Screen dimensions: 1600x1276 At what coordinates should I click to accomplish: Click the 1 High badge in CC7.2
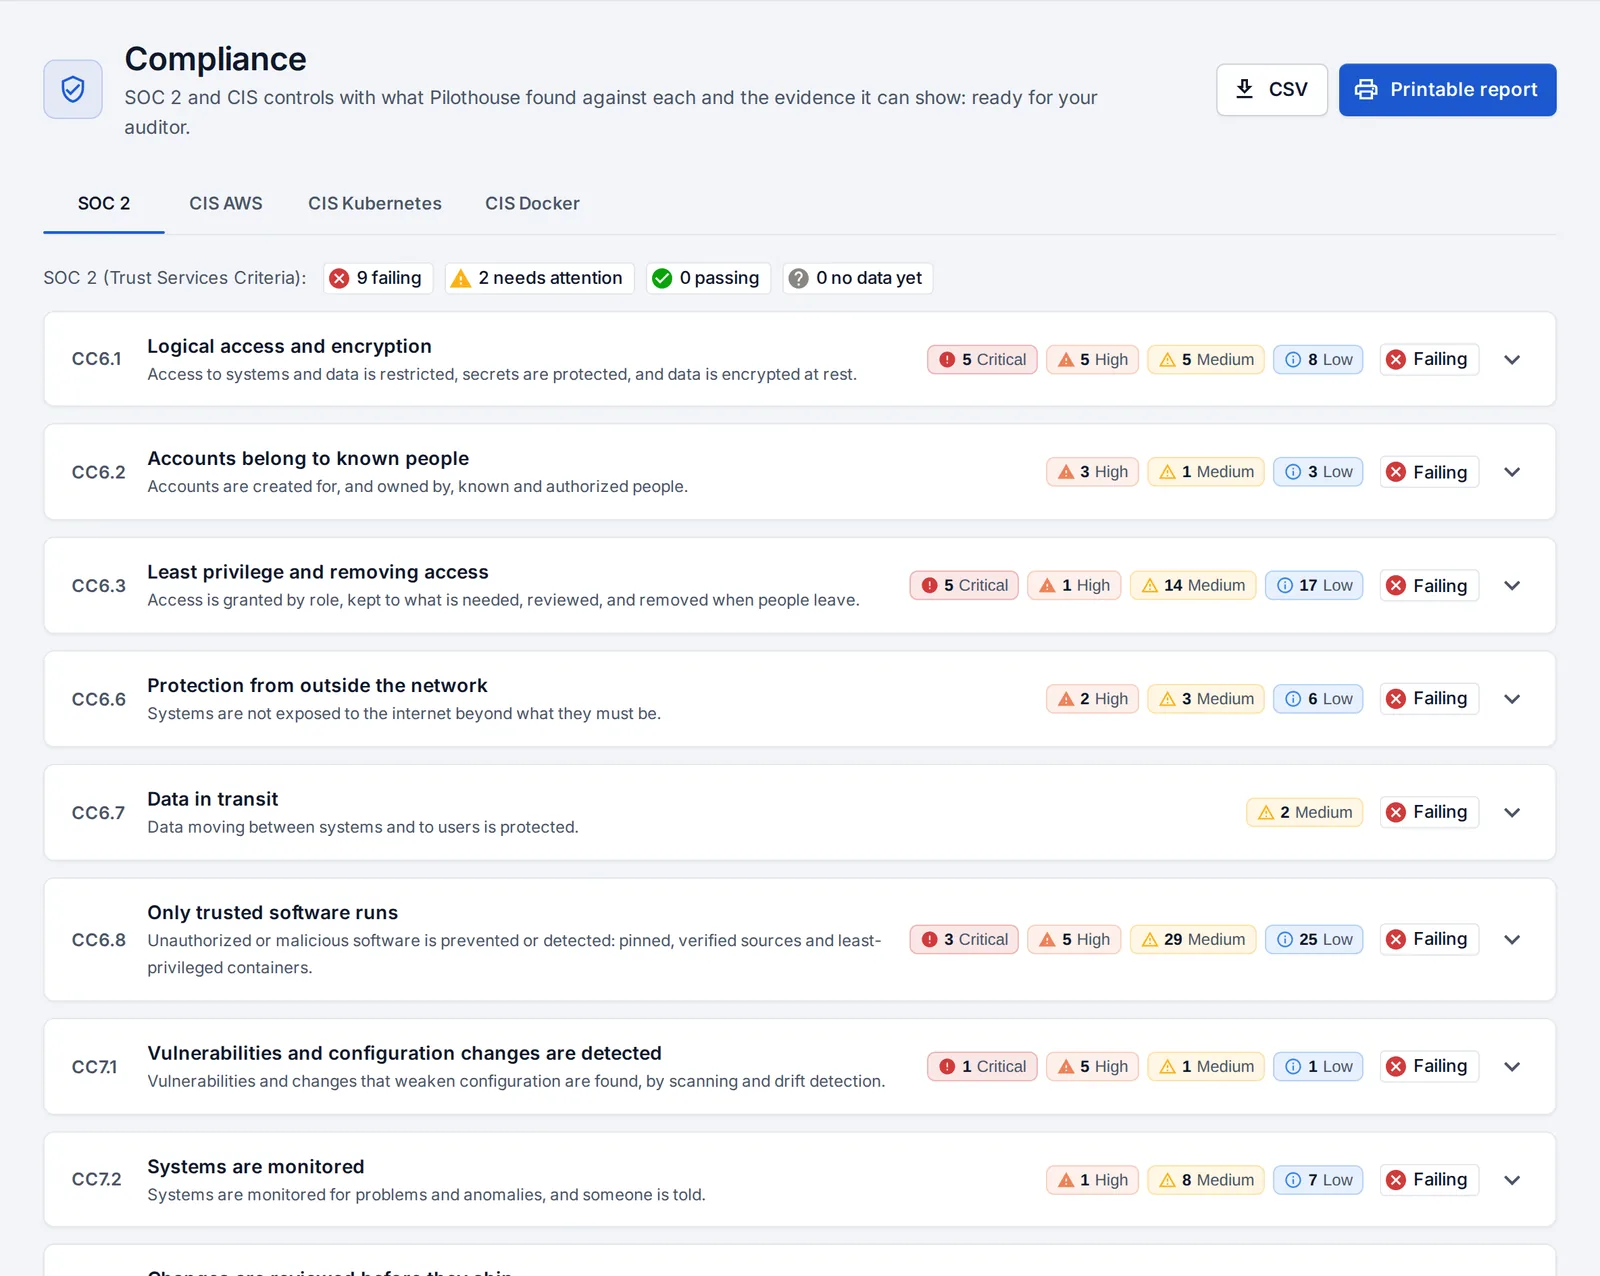tap(1092, 1180)
